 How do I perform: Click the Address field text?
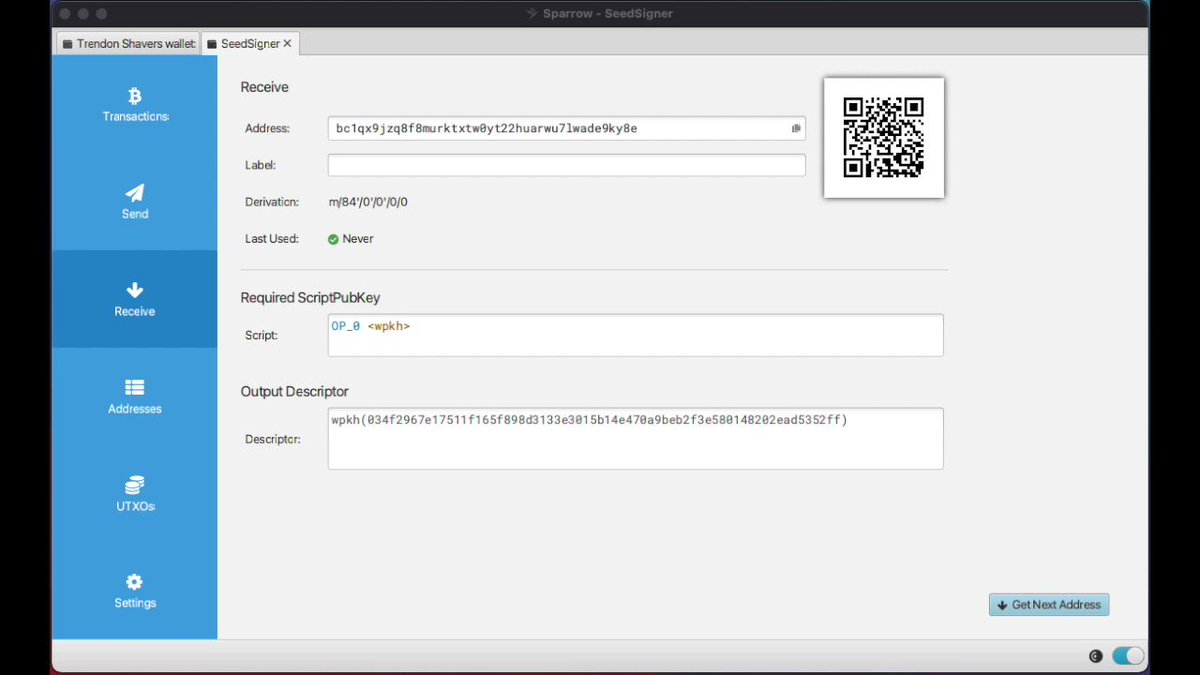pyautogui.click(x=487, y=128)
